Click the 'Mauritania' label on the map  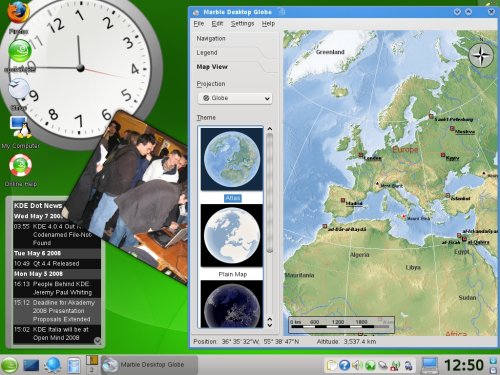tap(299, 275)
